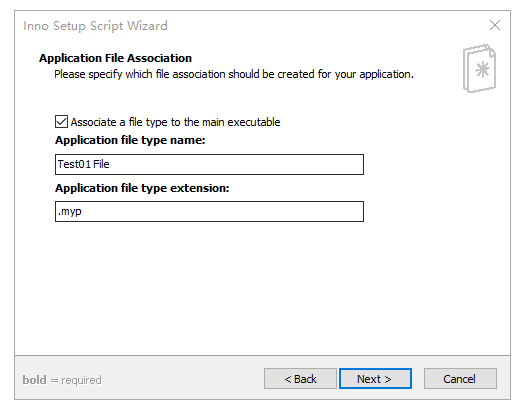Return to previous page with Back button

click(x=300, y=379)
